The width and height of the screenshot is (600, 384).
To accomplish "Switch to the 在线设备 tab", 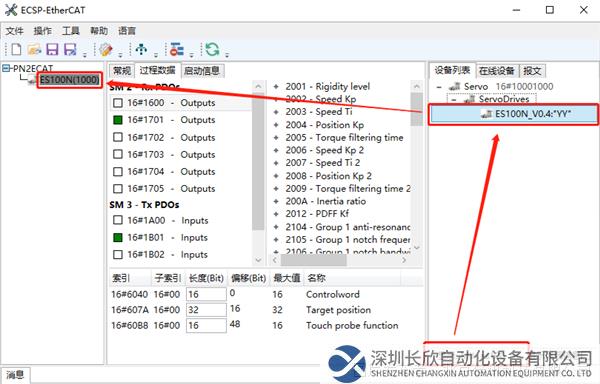I will click(497, 71).
